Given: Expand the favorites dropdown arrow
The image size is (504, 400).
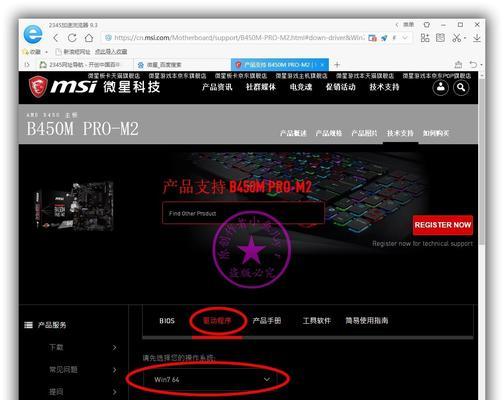Looking at the screenshot, I should point(46,52).
